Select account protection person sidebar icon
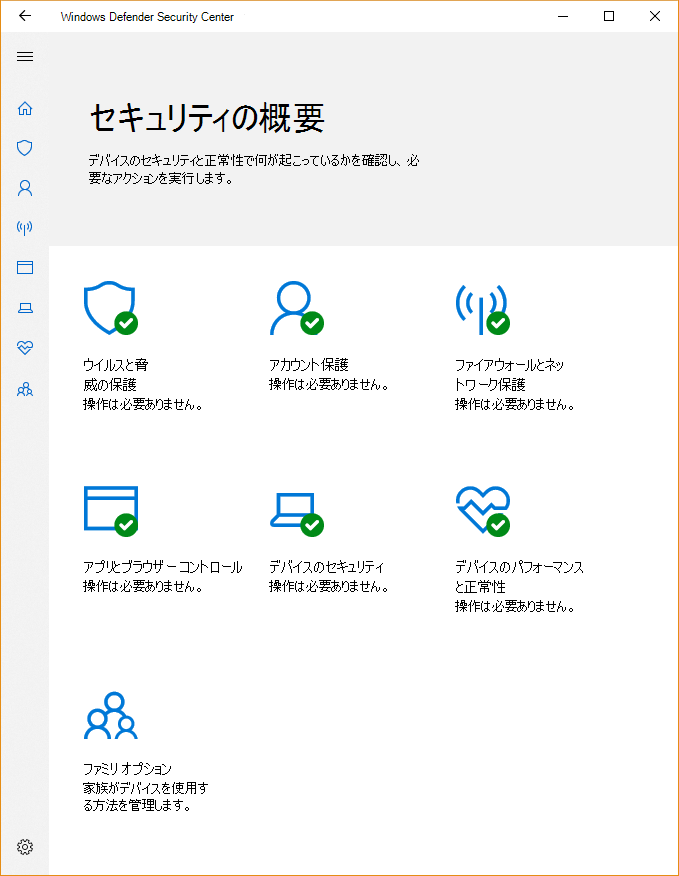This screenshot has height=876, width=679. tap(25, 188)
